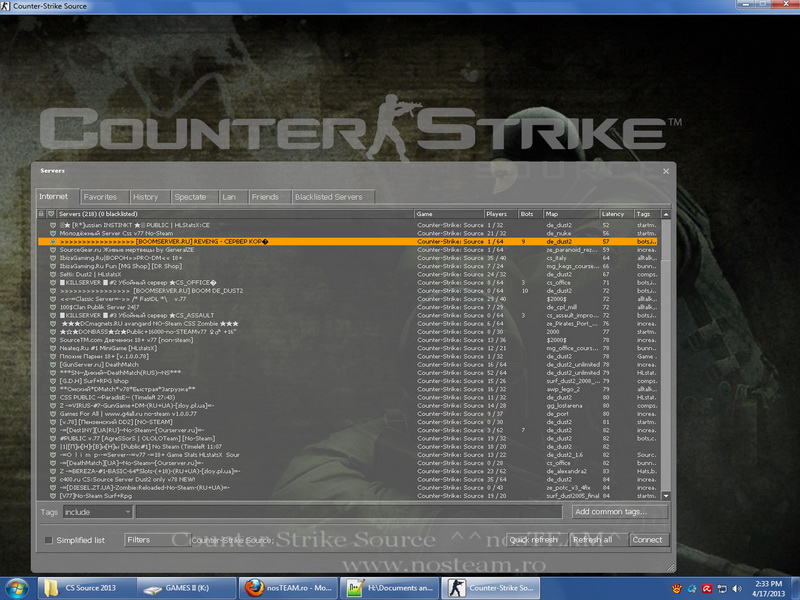
Task: Sort by the password lock column icon
Action: (x=41, y=214)
